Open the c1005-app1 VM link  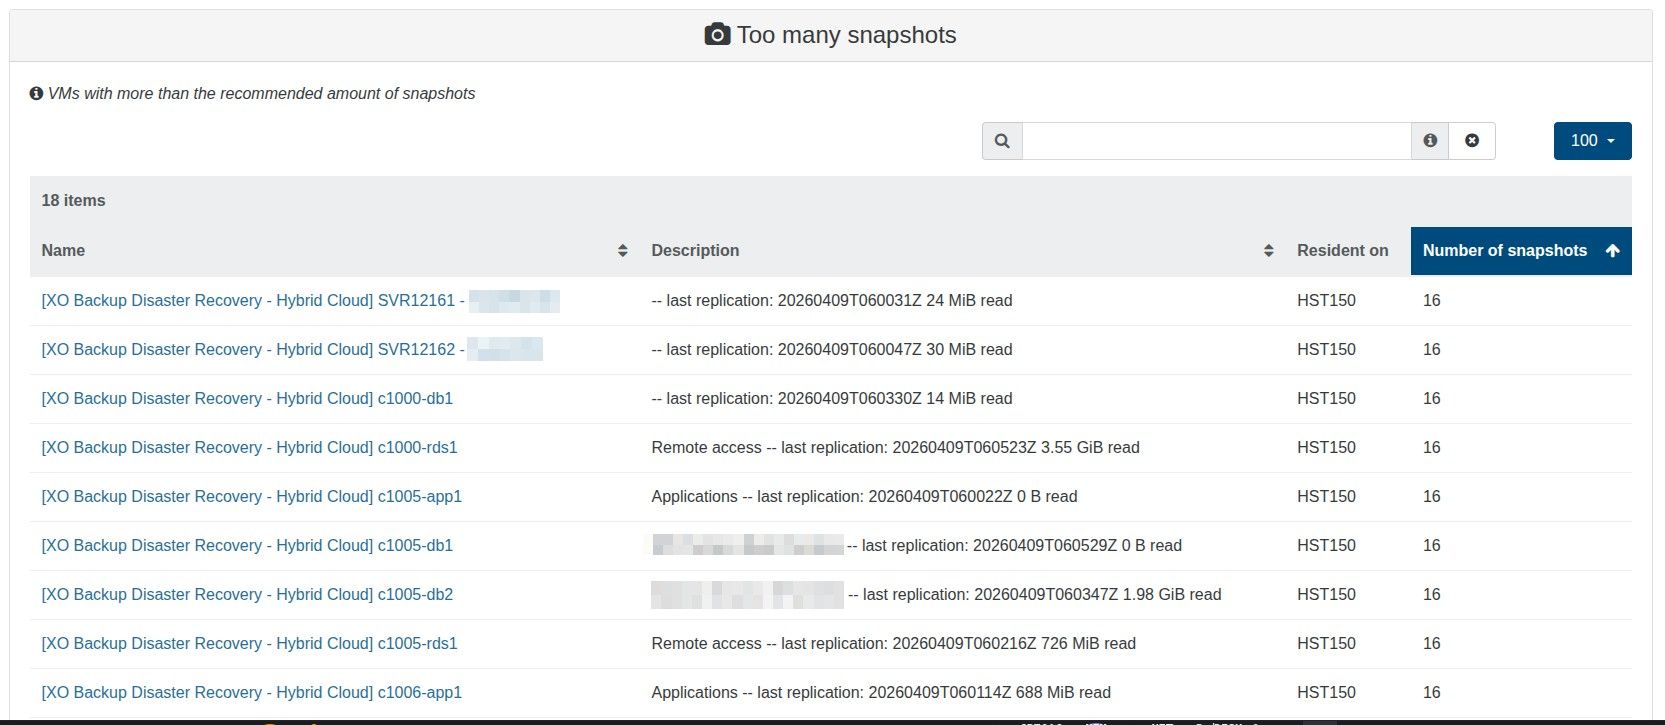click(x=251, y=497)
